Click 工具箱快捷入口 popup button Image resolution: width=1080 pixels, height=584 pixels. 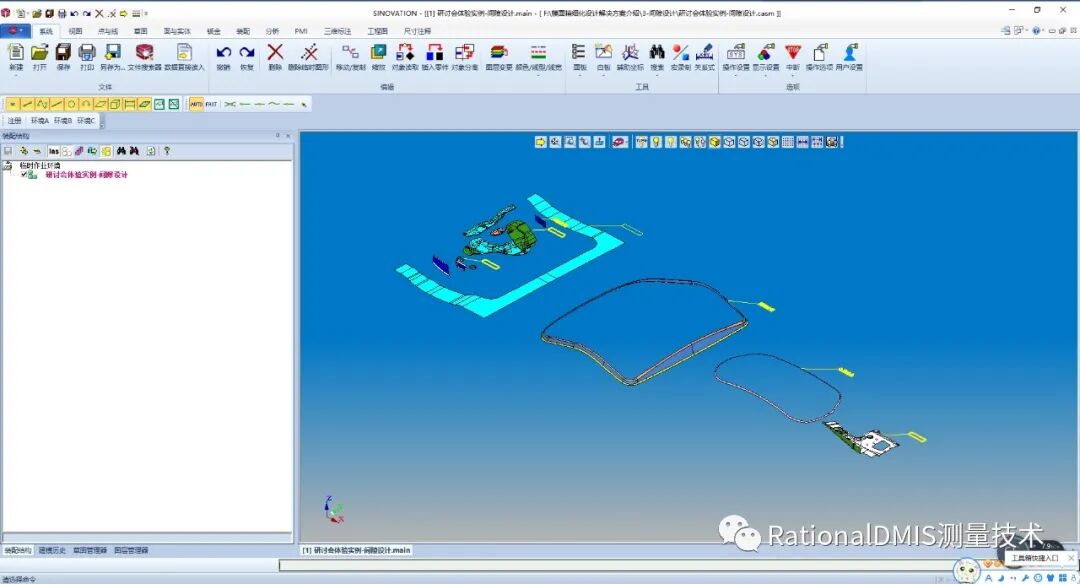pos(1035,558)
